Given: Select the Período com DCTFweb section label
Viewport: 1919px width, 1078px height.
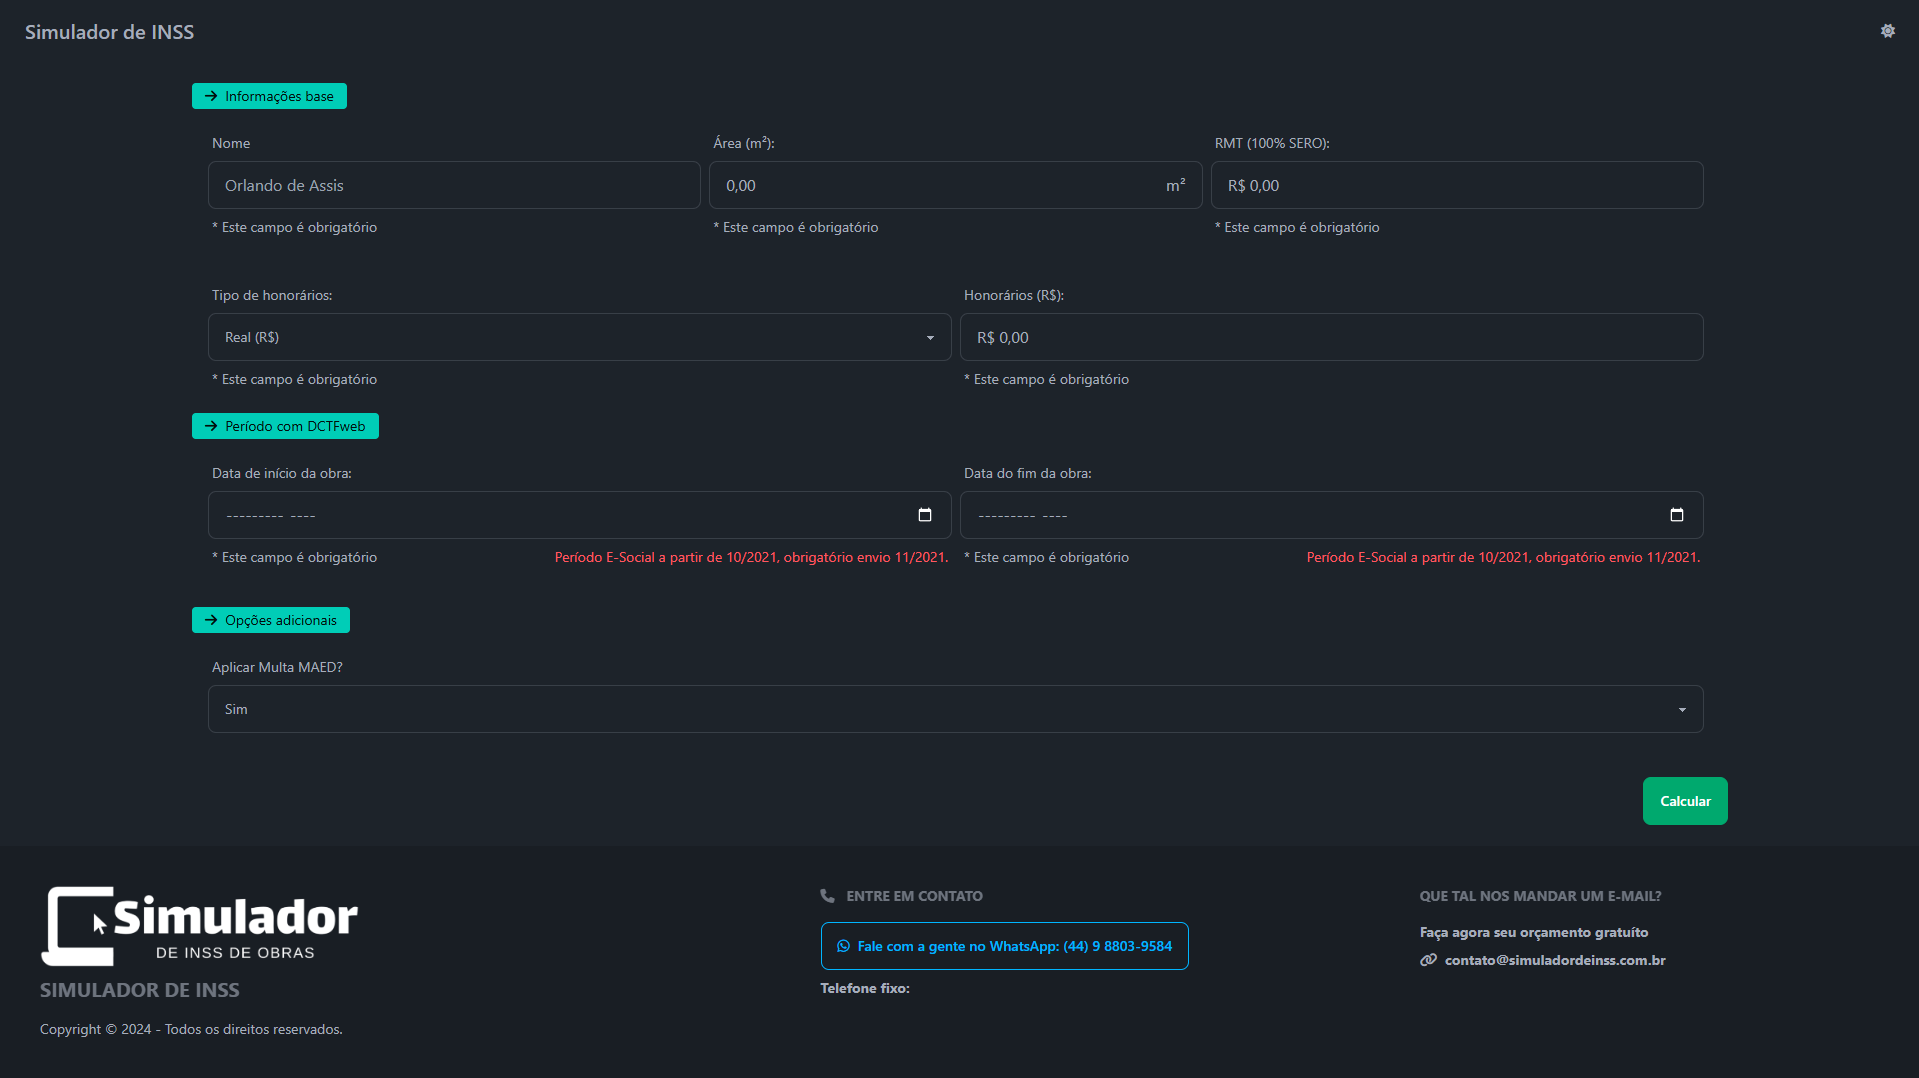Looking at the screenshot, I should [285, 426].
